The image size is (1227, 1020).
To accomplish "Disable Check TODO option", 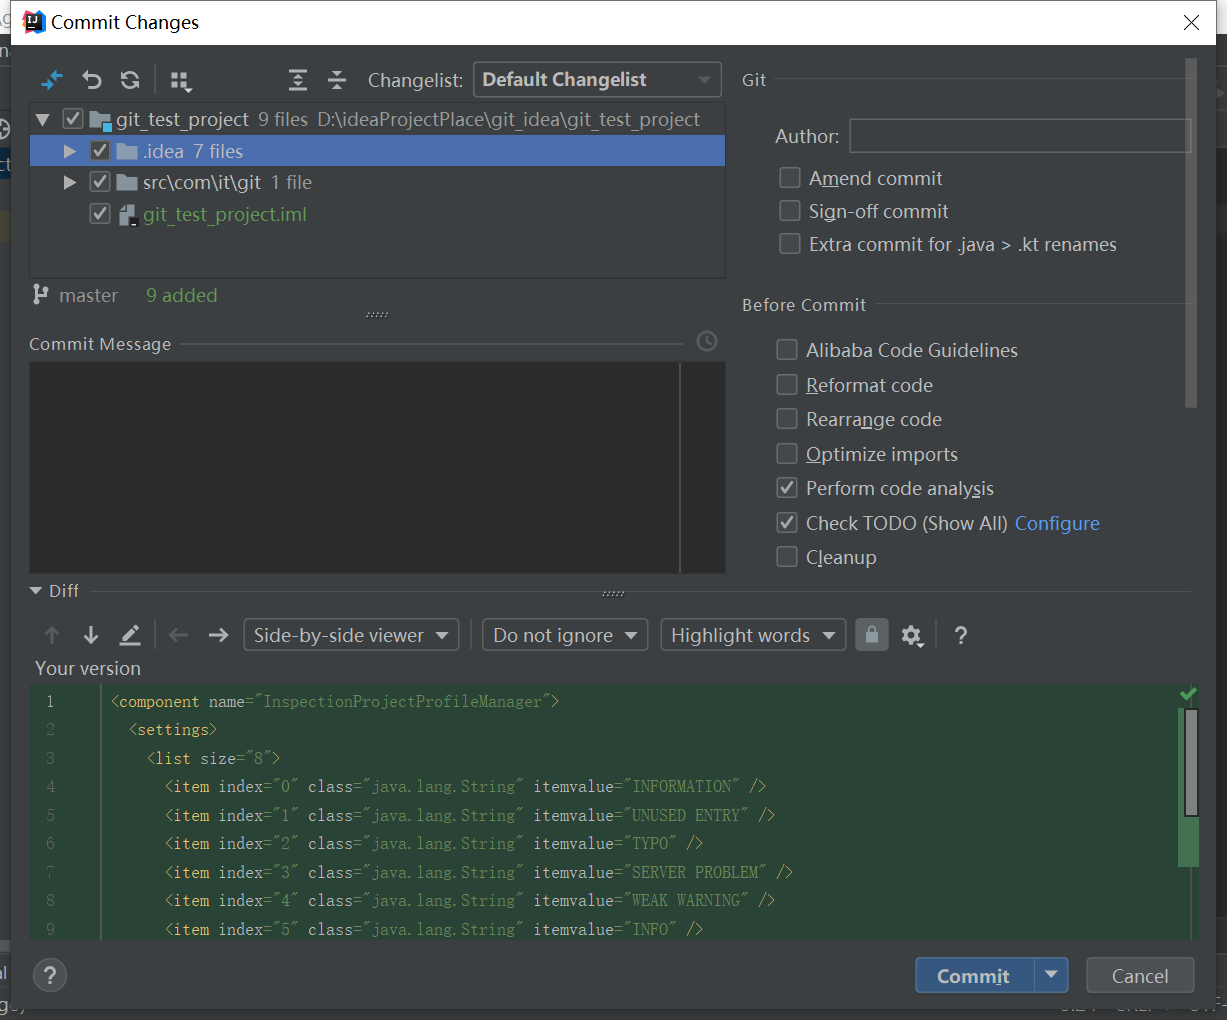I will point(787,523).
